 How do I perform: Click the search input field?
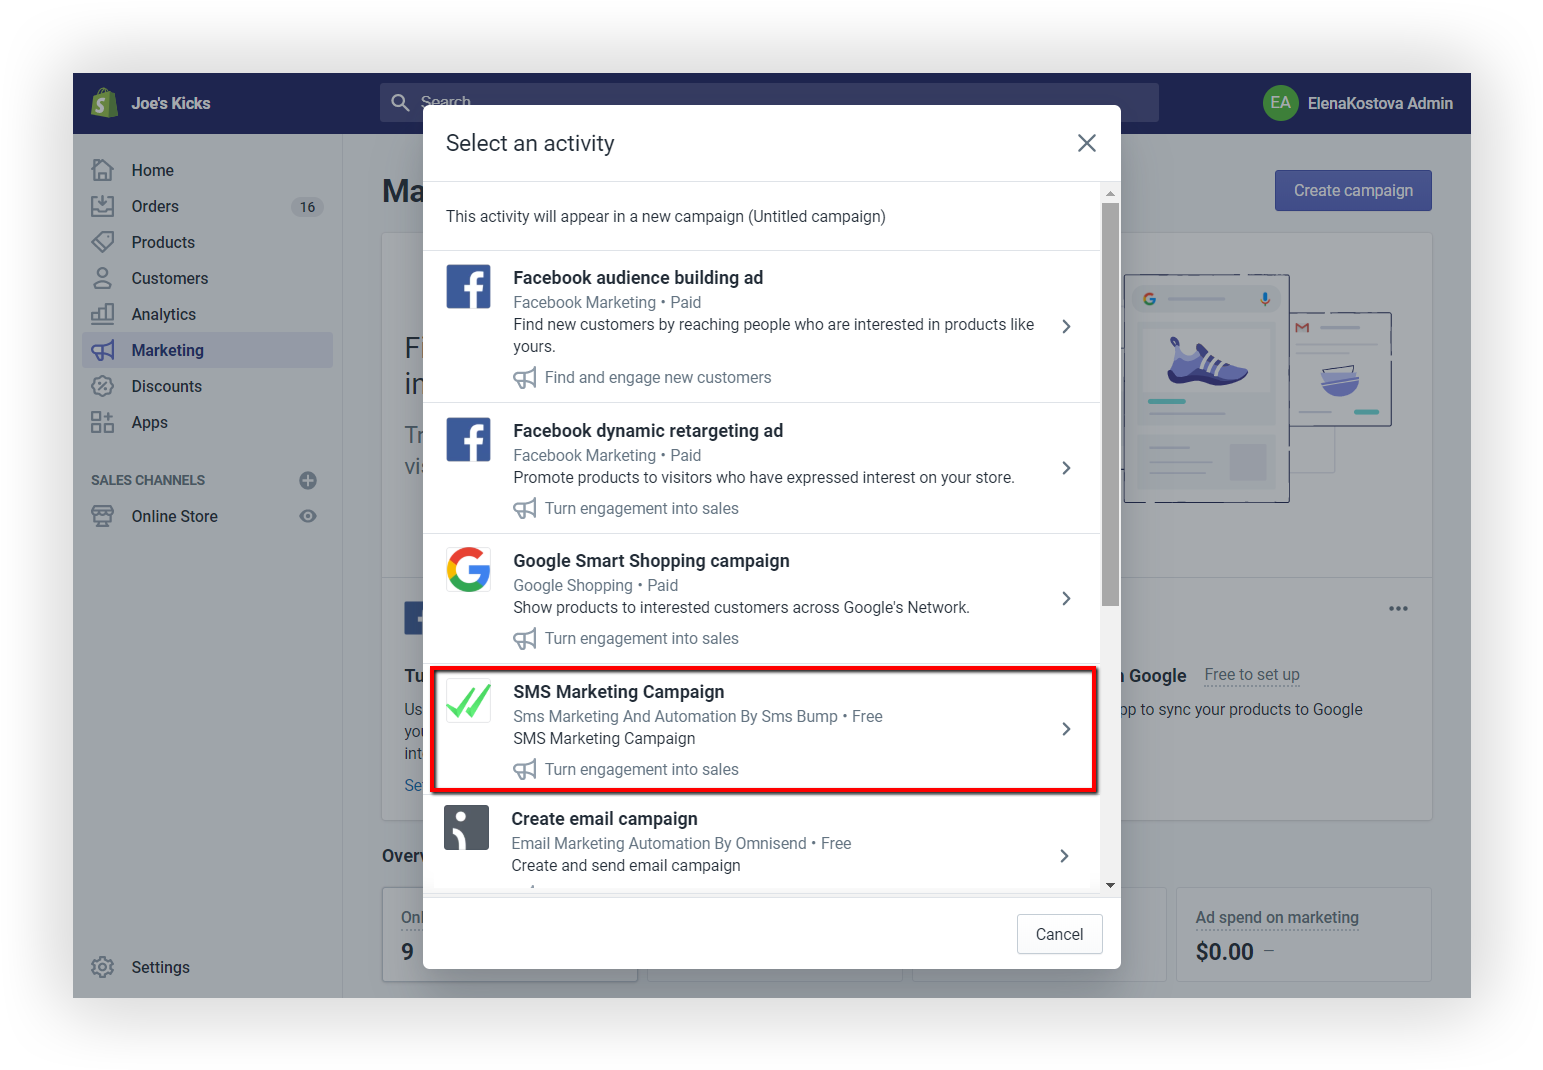(x=769, y=102)
